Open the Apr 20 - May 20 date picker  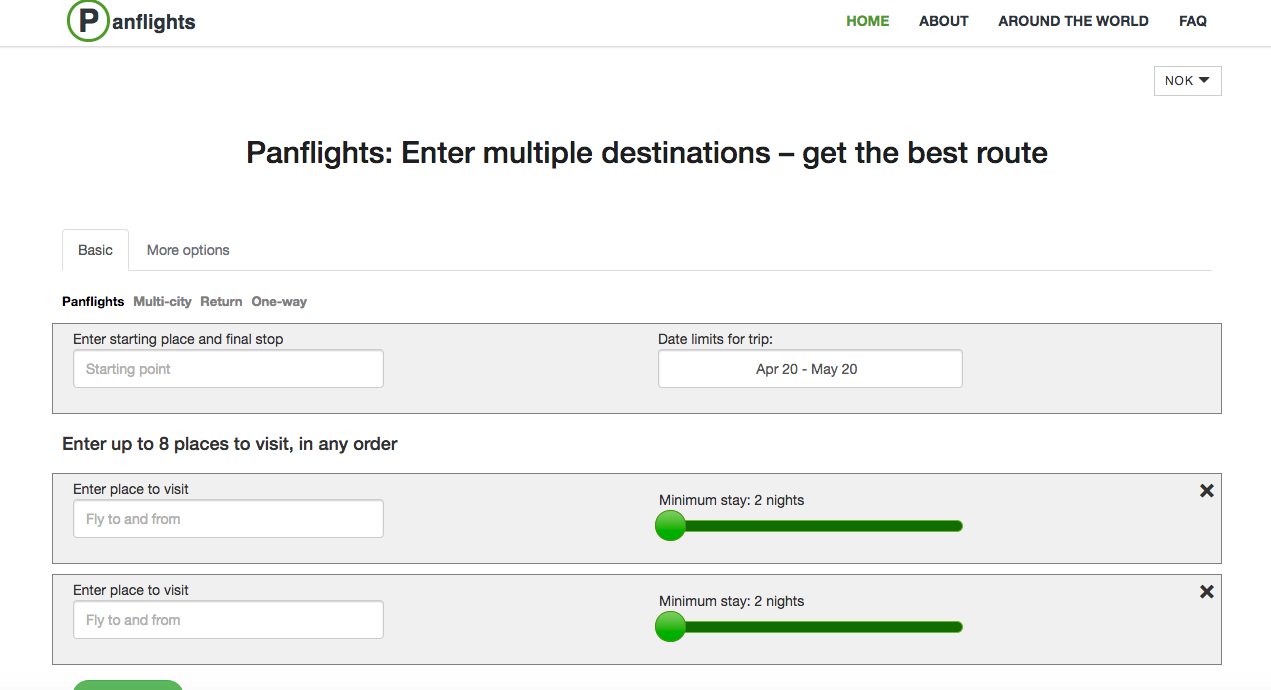pos(810,369)
